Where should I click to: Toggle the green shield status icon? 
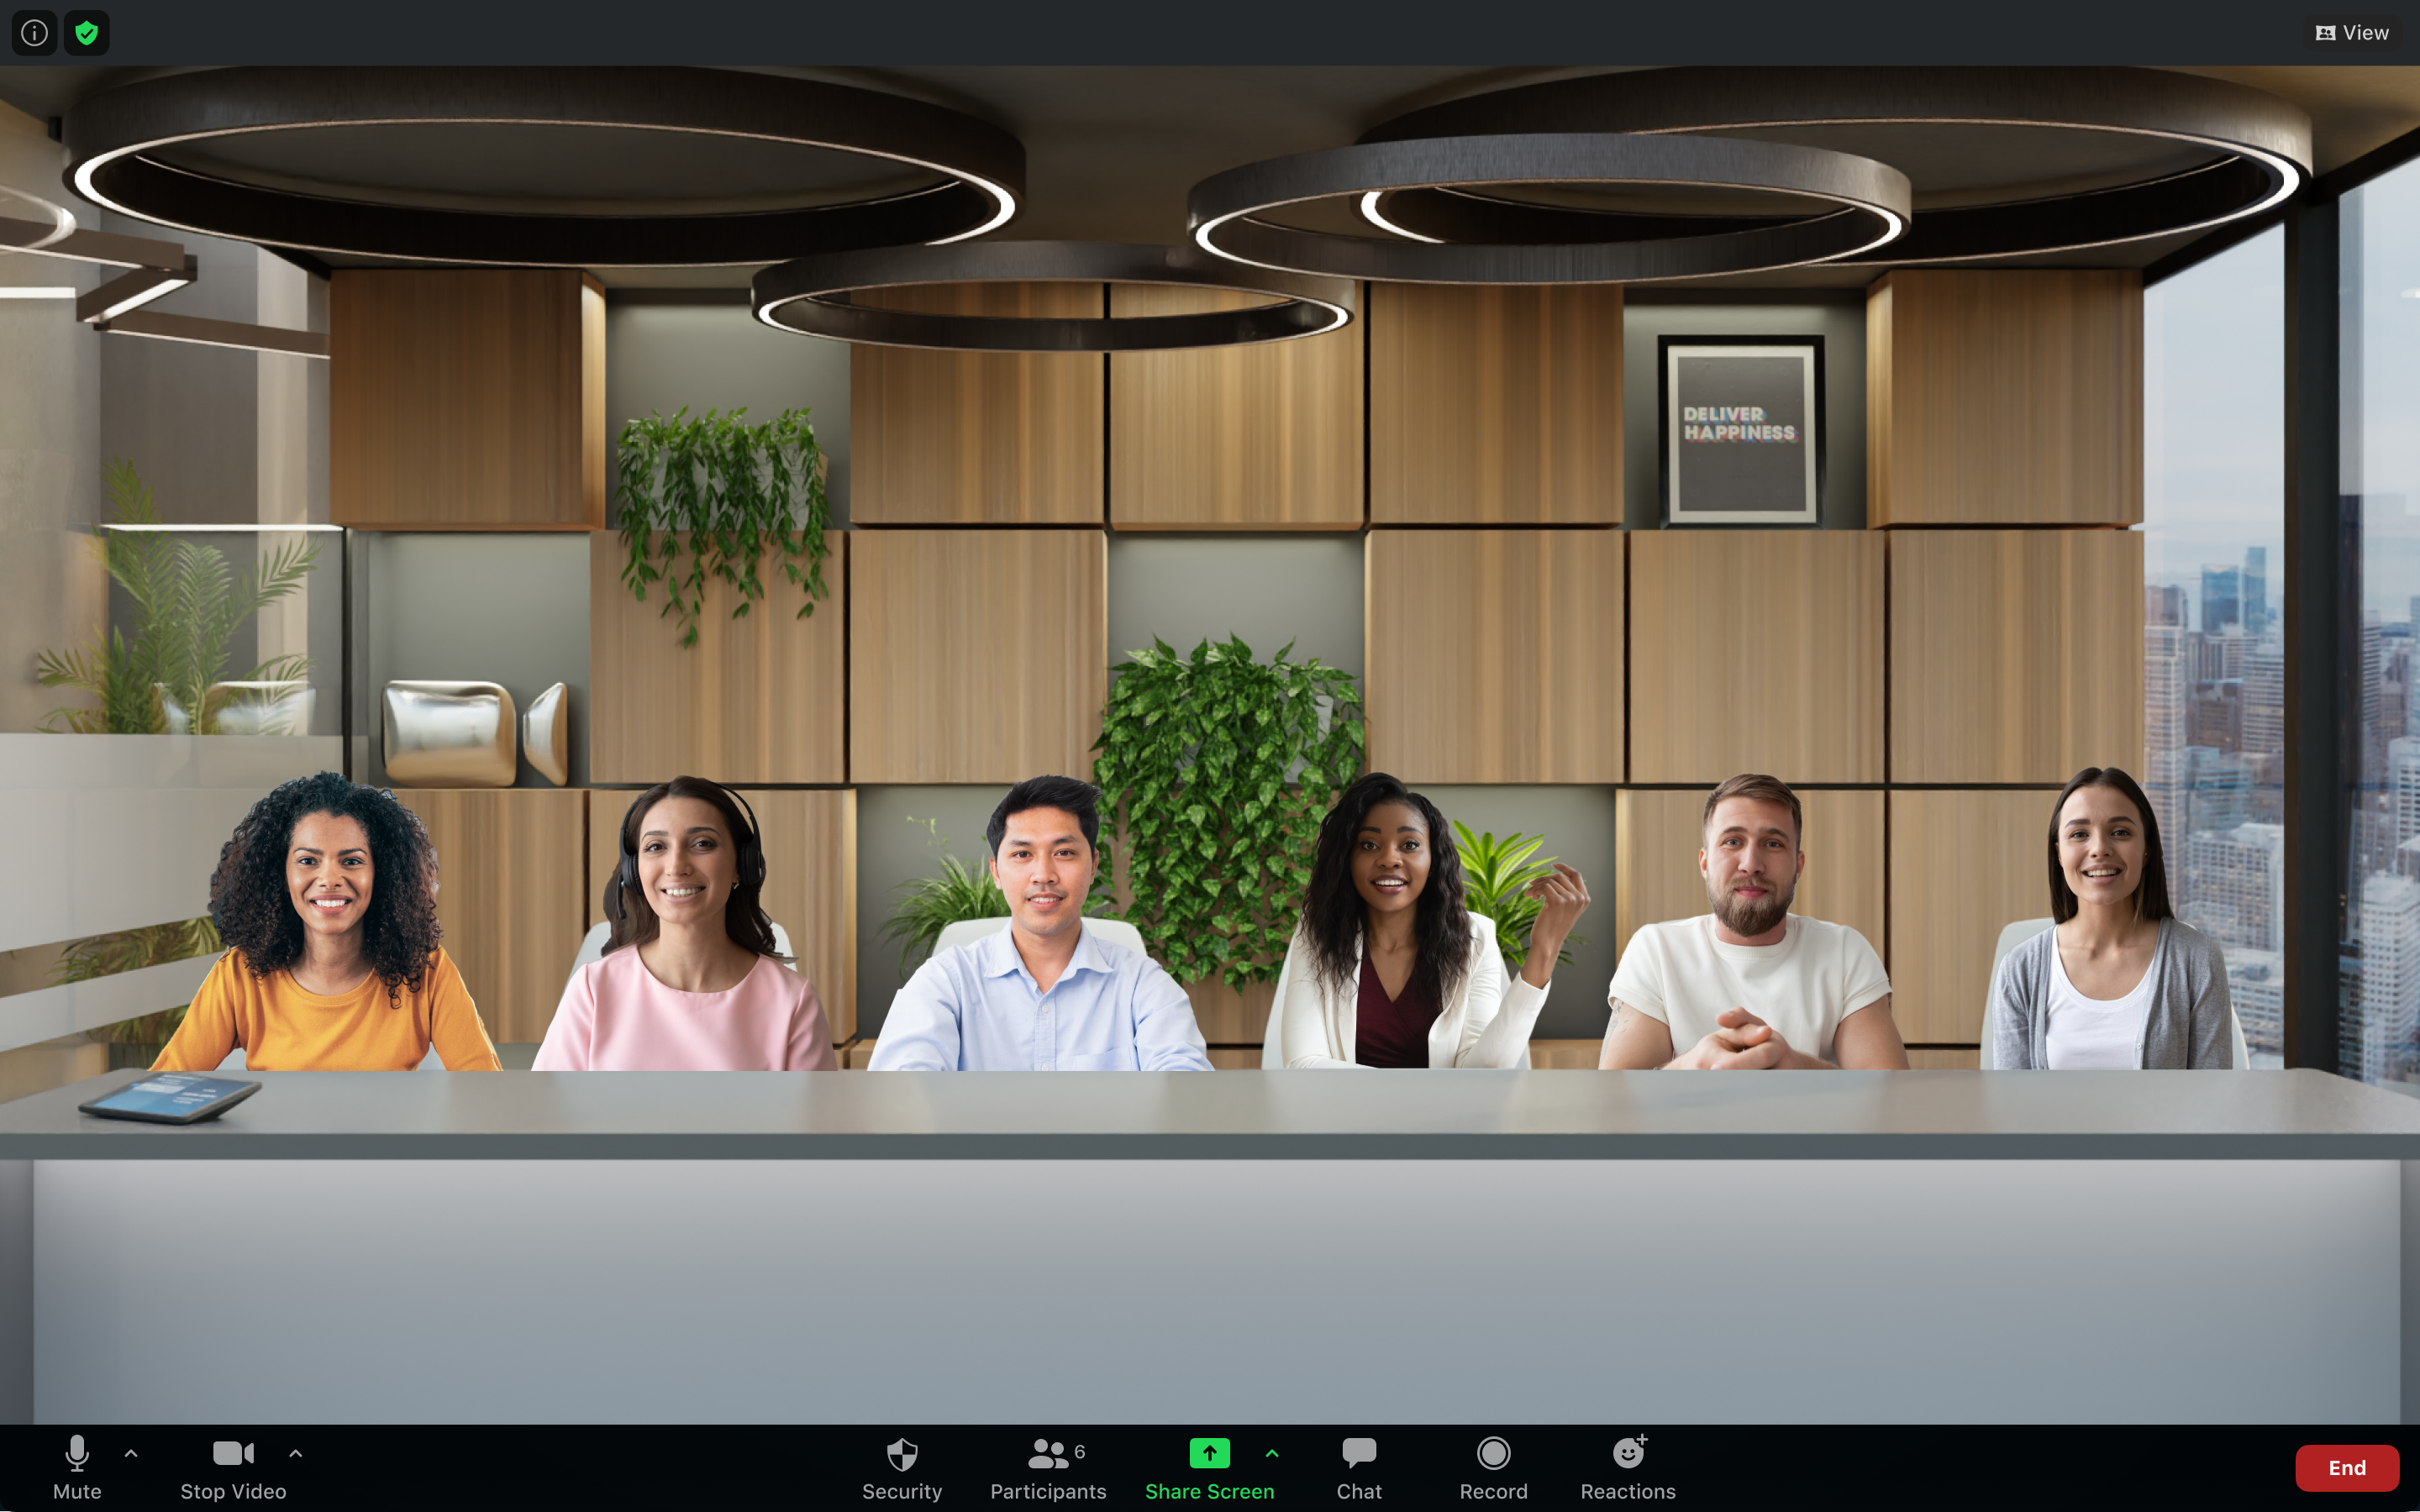pyautogui.click(x=87, y=31)
